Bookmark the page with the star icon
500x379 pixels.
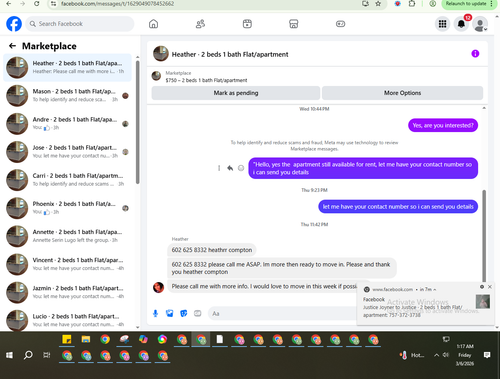(378, 4)
